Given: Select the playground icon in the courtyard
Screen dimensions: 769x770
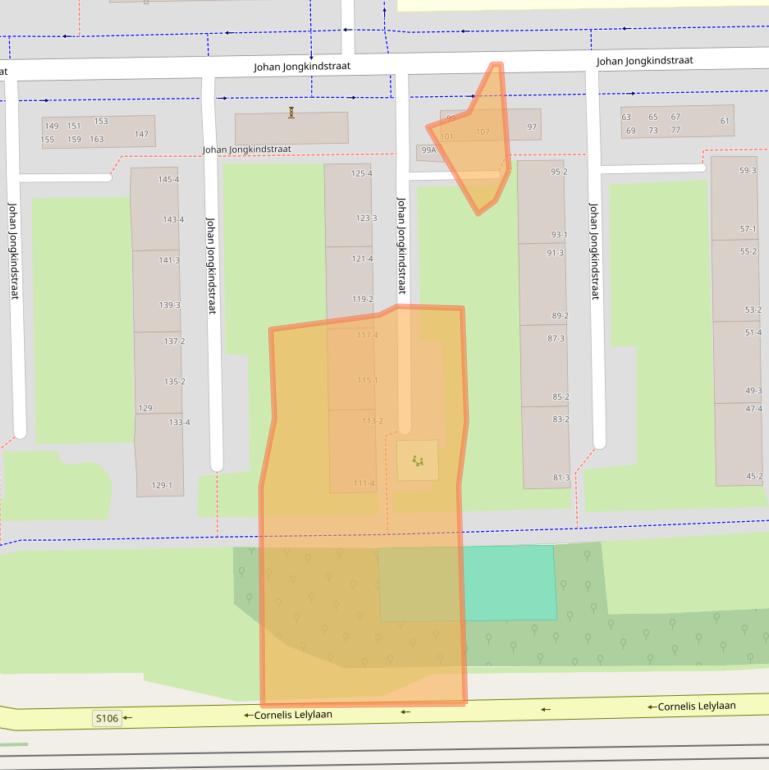Looking at the screenshot, I should pyautogui.click(x=417, y=460).
